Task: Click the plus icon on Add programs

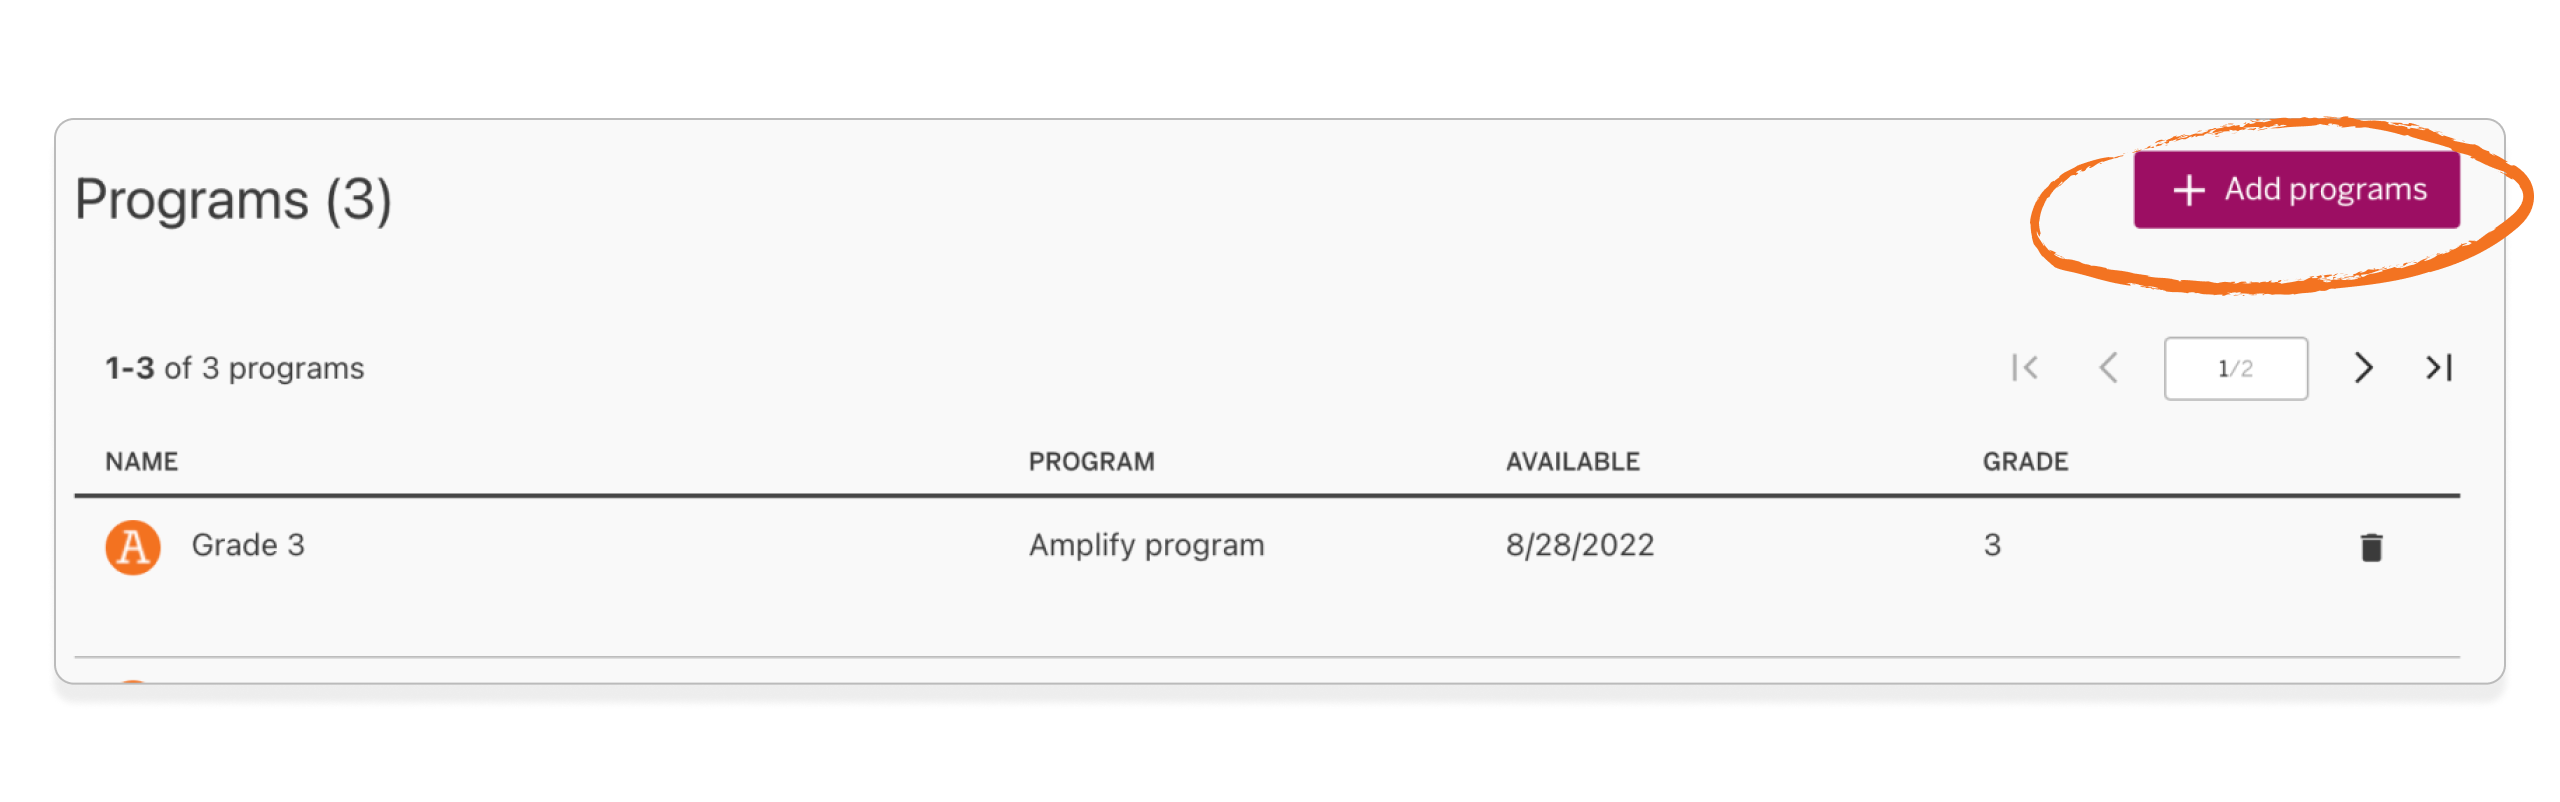Action: (x=2189, y=190)
